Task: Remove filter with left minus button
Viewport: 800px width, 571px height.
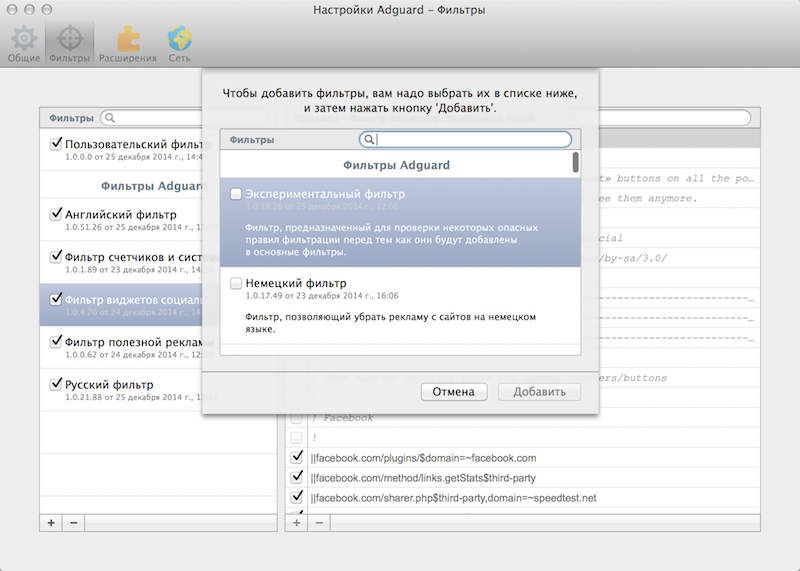Action: click(x=73, y=523)
